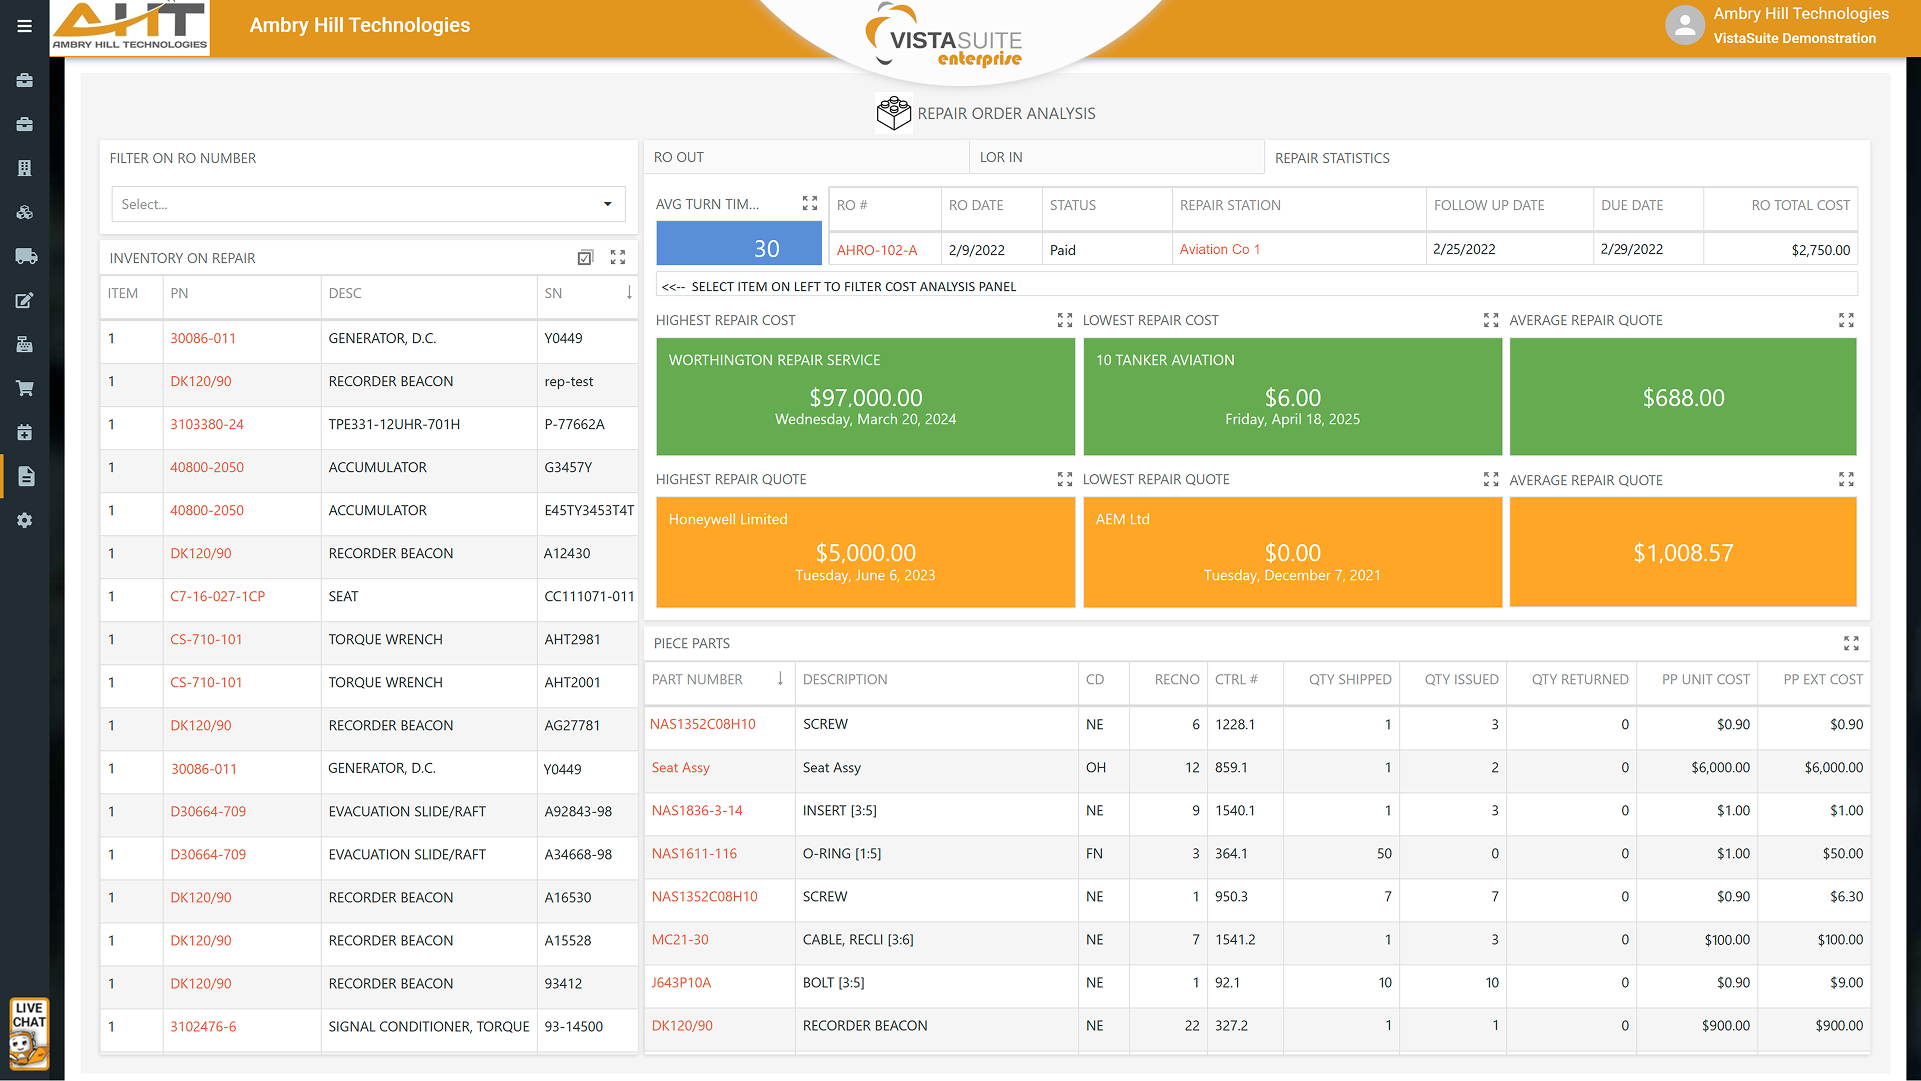1921x1081 pixels.
Task: Open repair order AHRO-102-A link
Action: point(876,250)
